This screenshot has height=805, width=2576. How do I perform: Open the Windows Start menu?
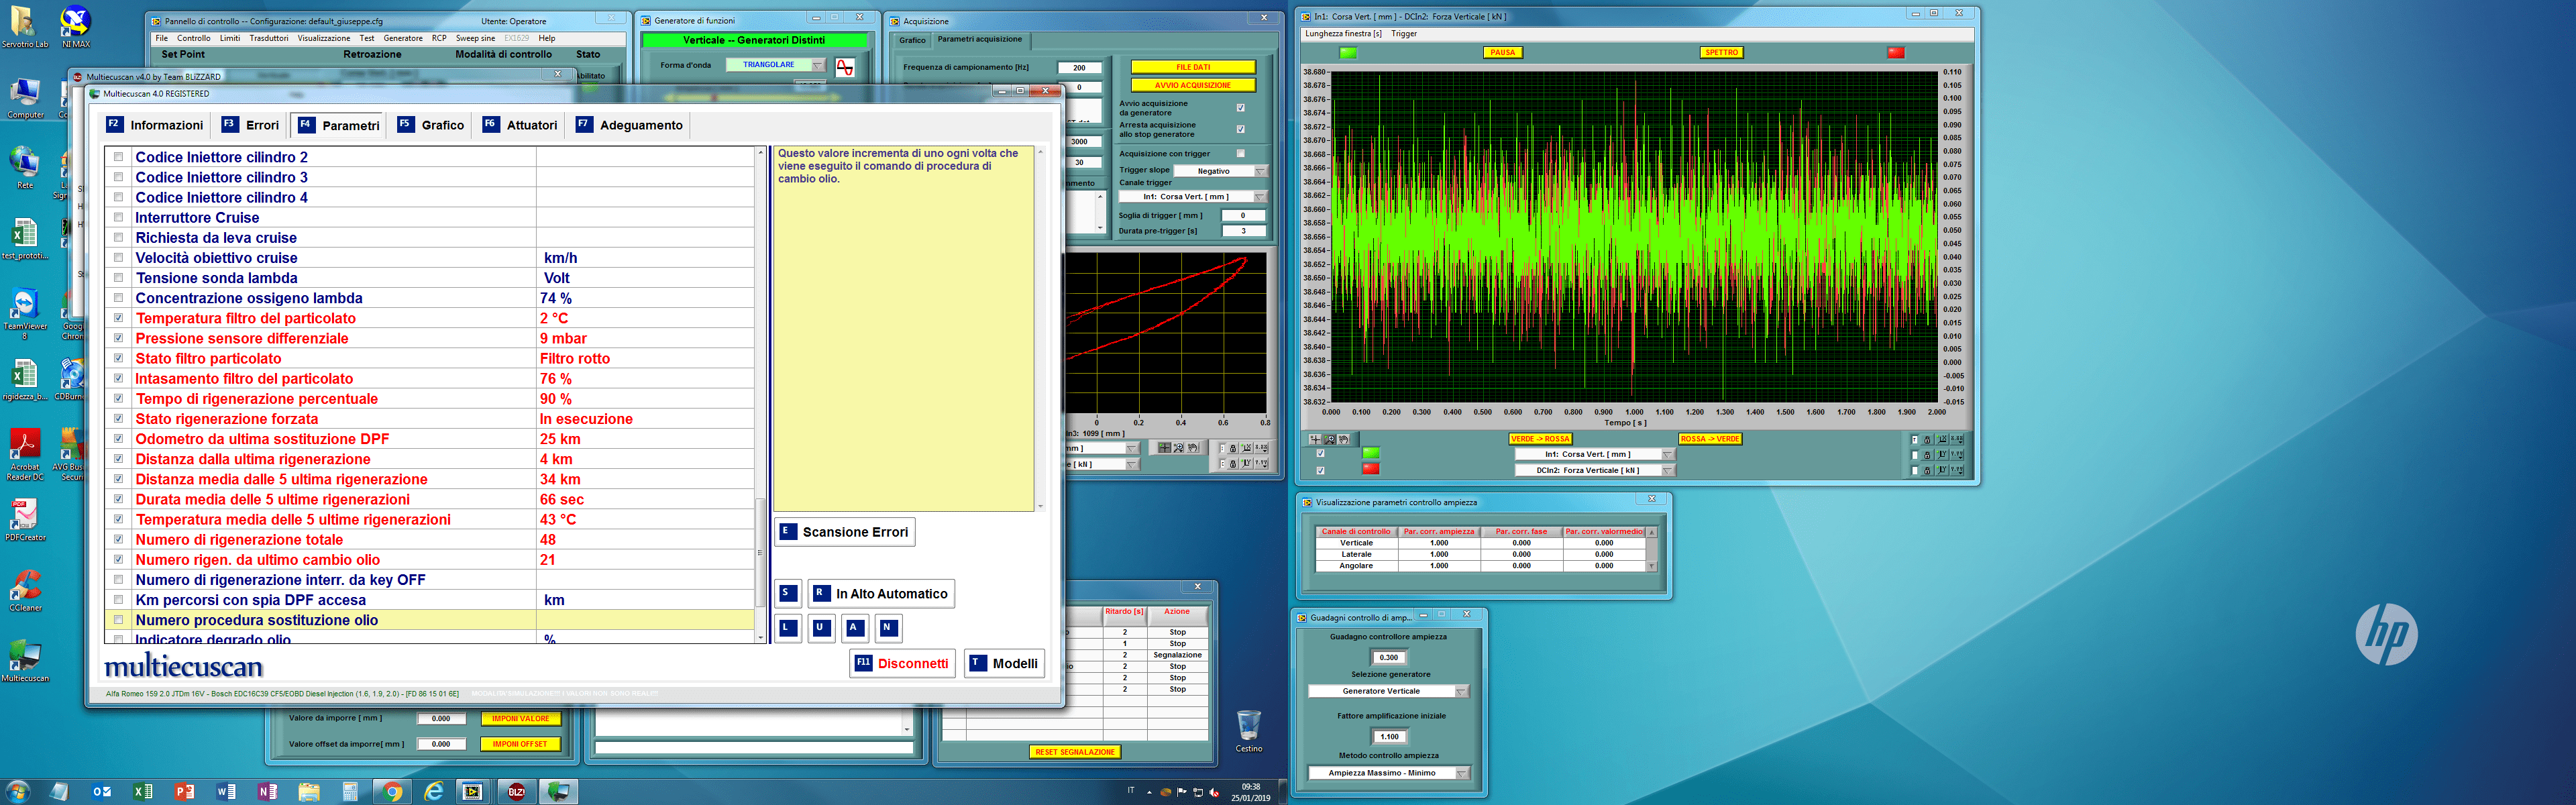coord(17,792)
